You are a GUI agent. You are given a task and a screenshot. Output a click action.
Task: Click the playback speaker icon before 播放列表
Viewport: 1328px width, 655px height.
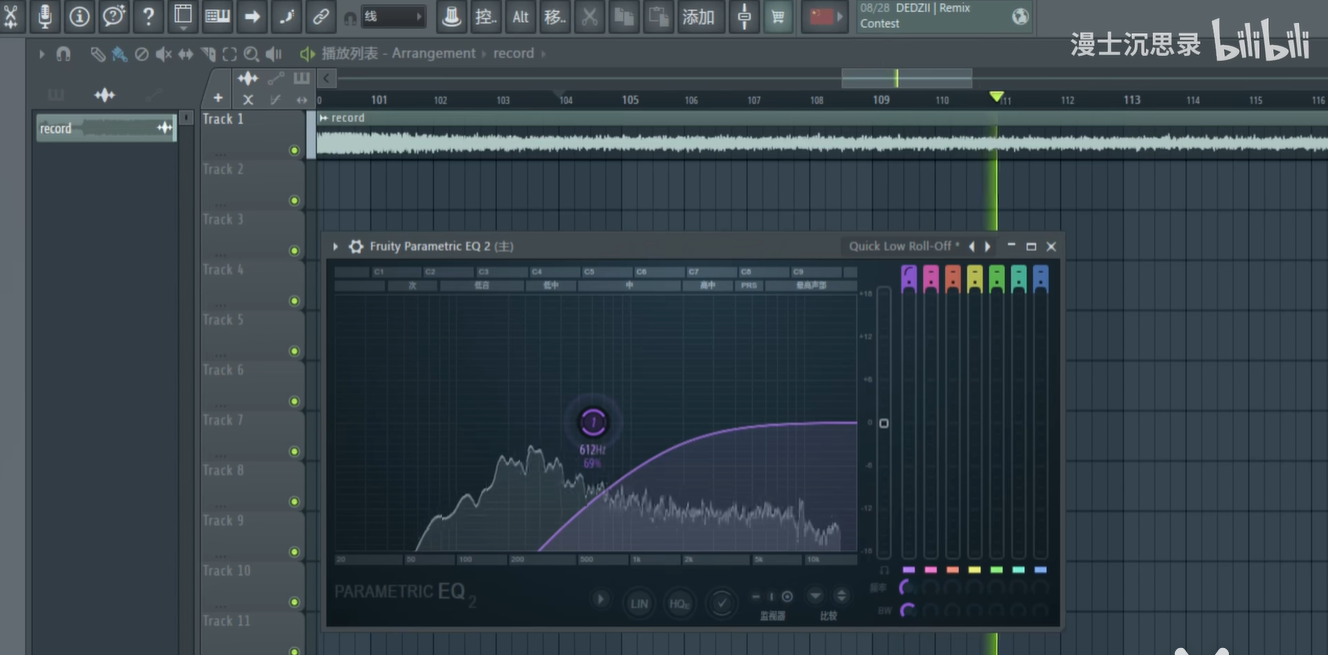click(307, 54)
